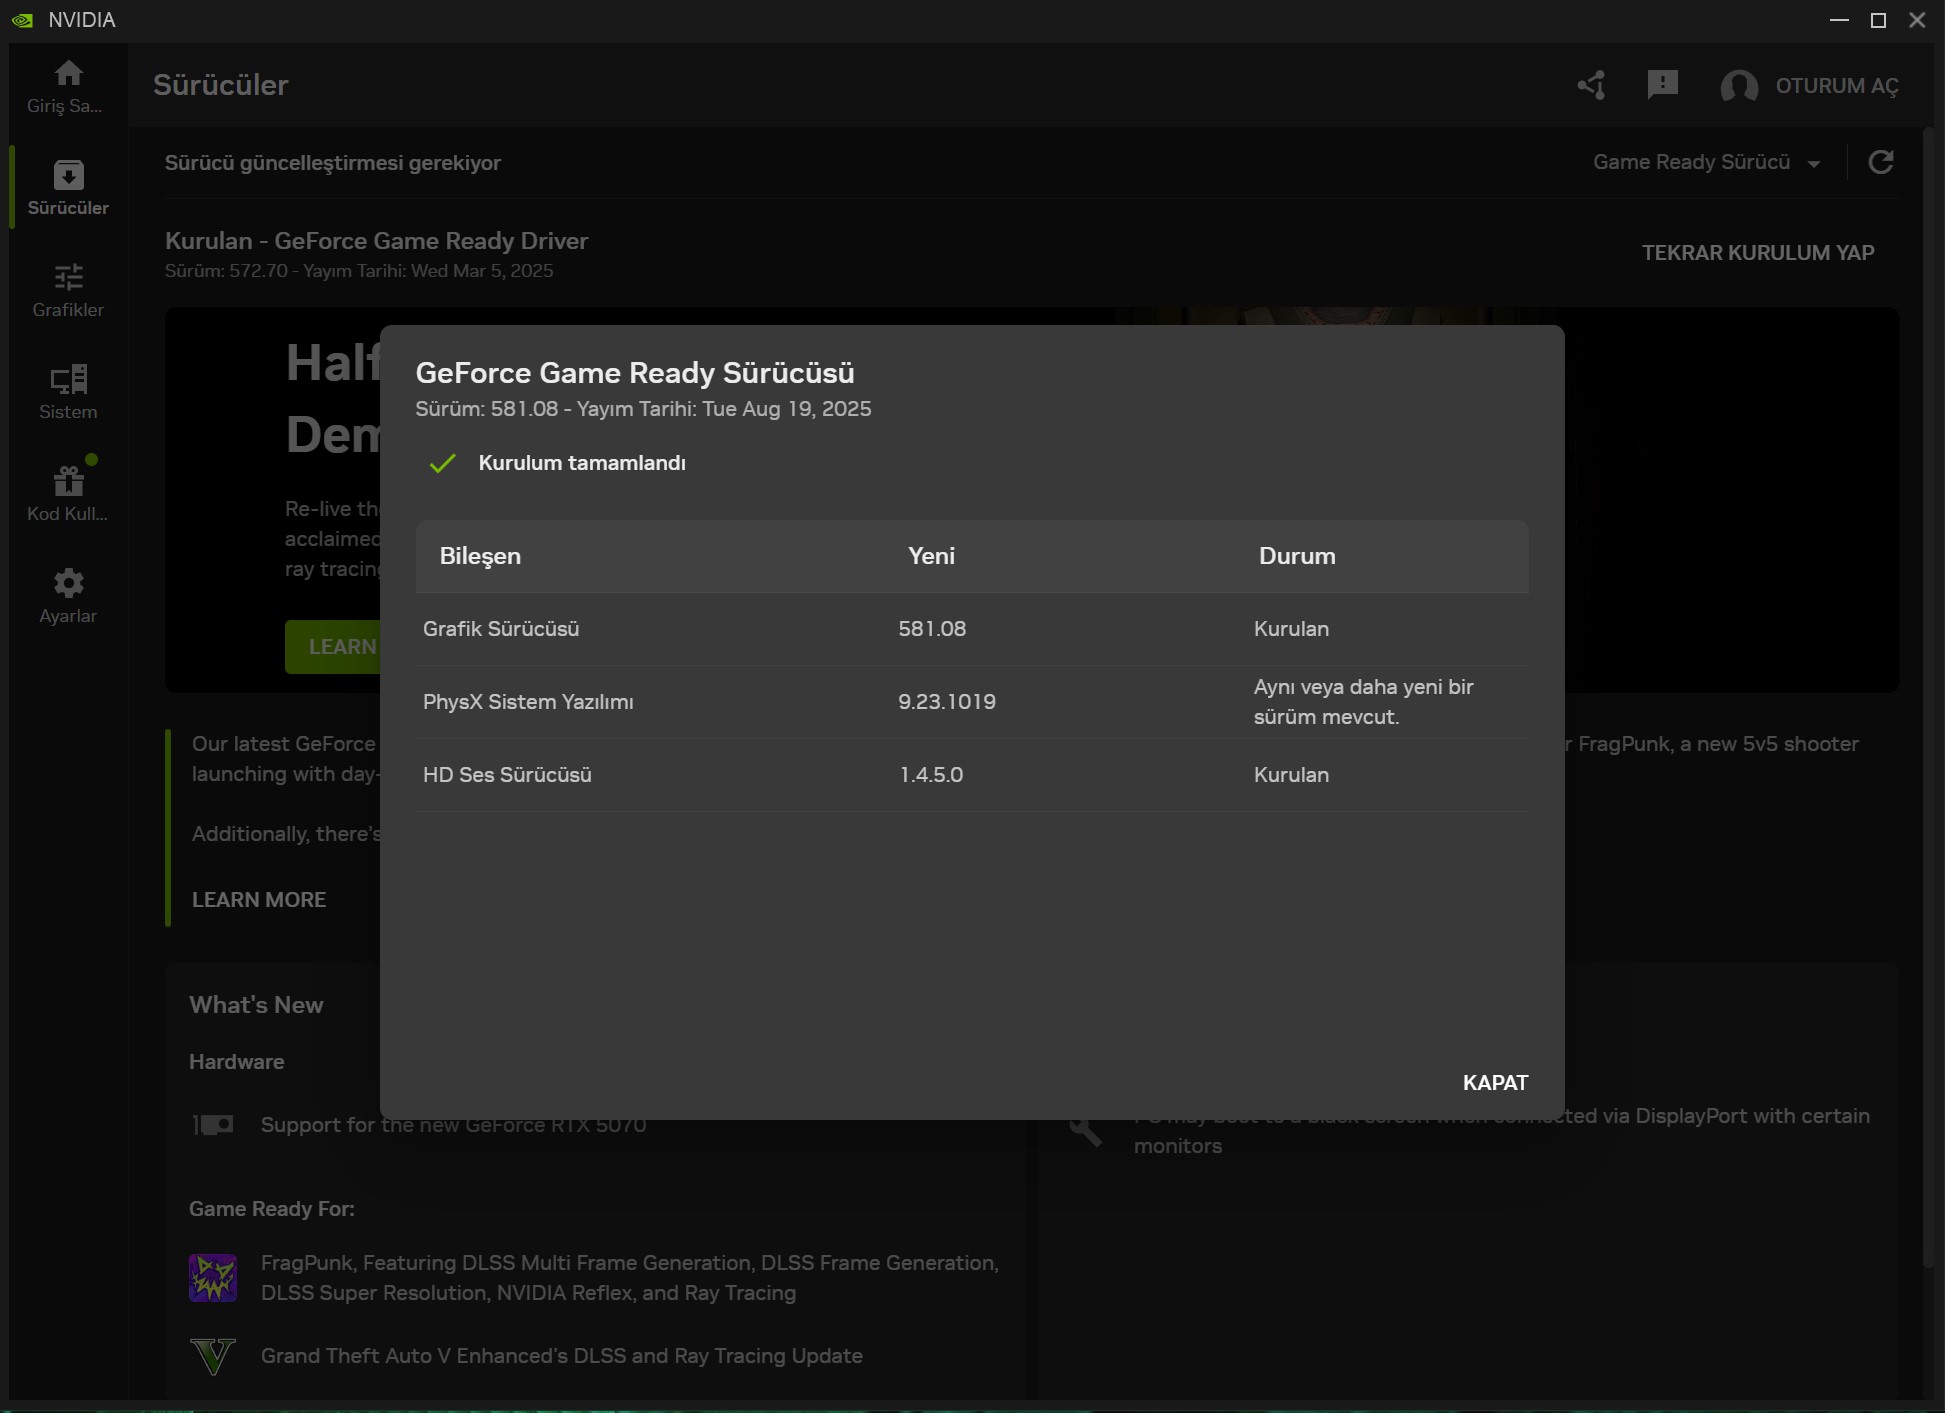The width and height of the screenshot is (1945, 1413).
Task: Open LEARN MORE about GeForce news
Action: [x=257, y=899]
